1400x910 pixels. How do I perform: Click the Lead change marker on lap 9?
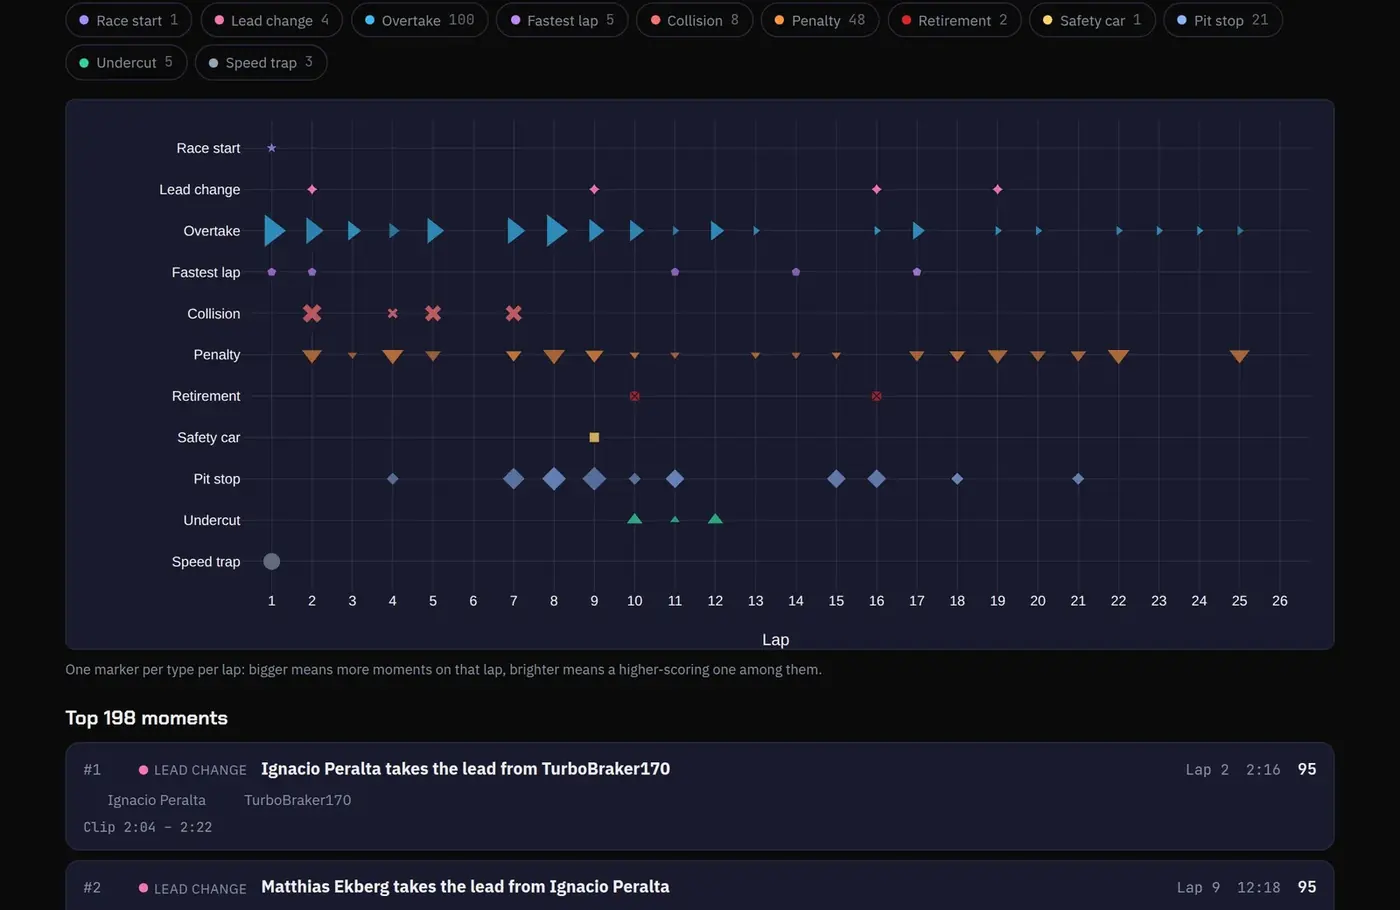594,189
